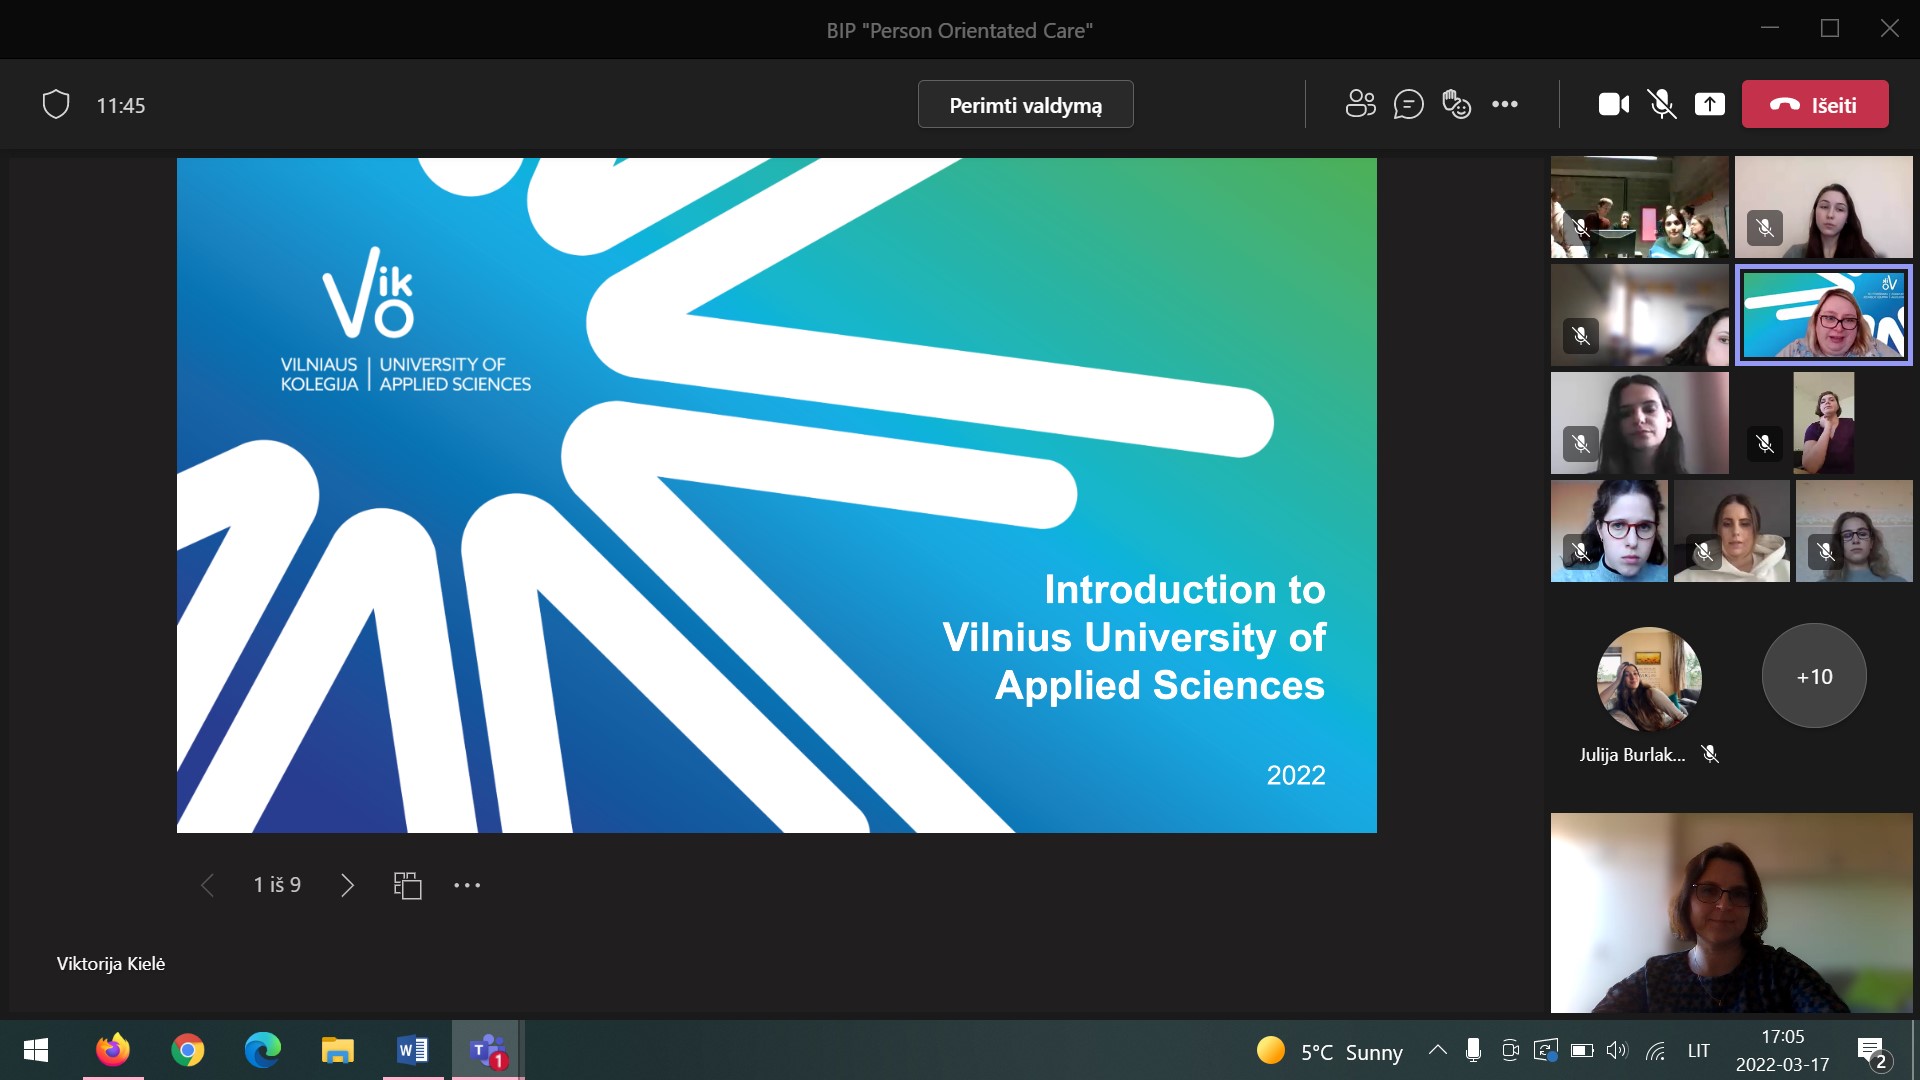Open the slide more options menu below the slide

[x=467, y=885]
